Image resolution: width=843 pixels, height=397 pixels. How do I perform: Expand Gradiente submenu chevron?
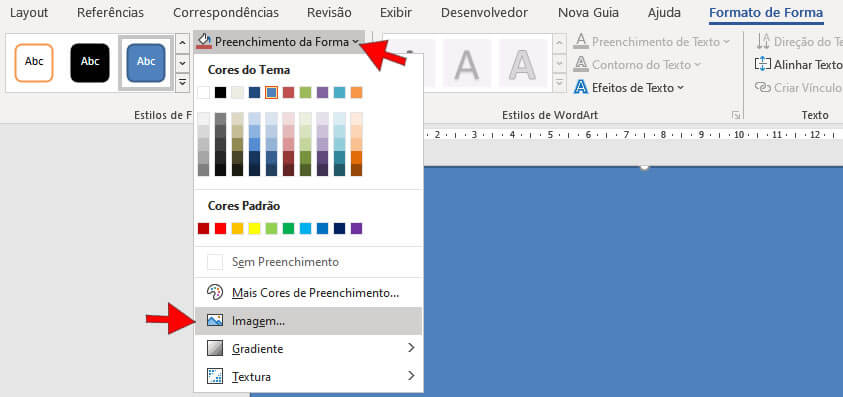[x=411, y=348]
